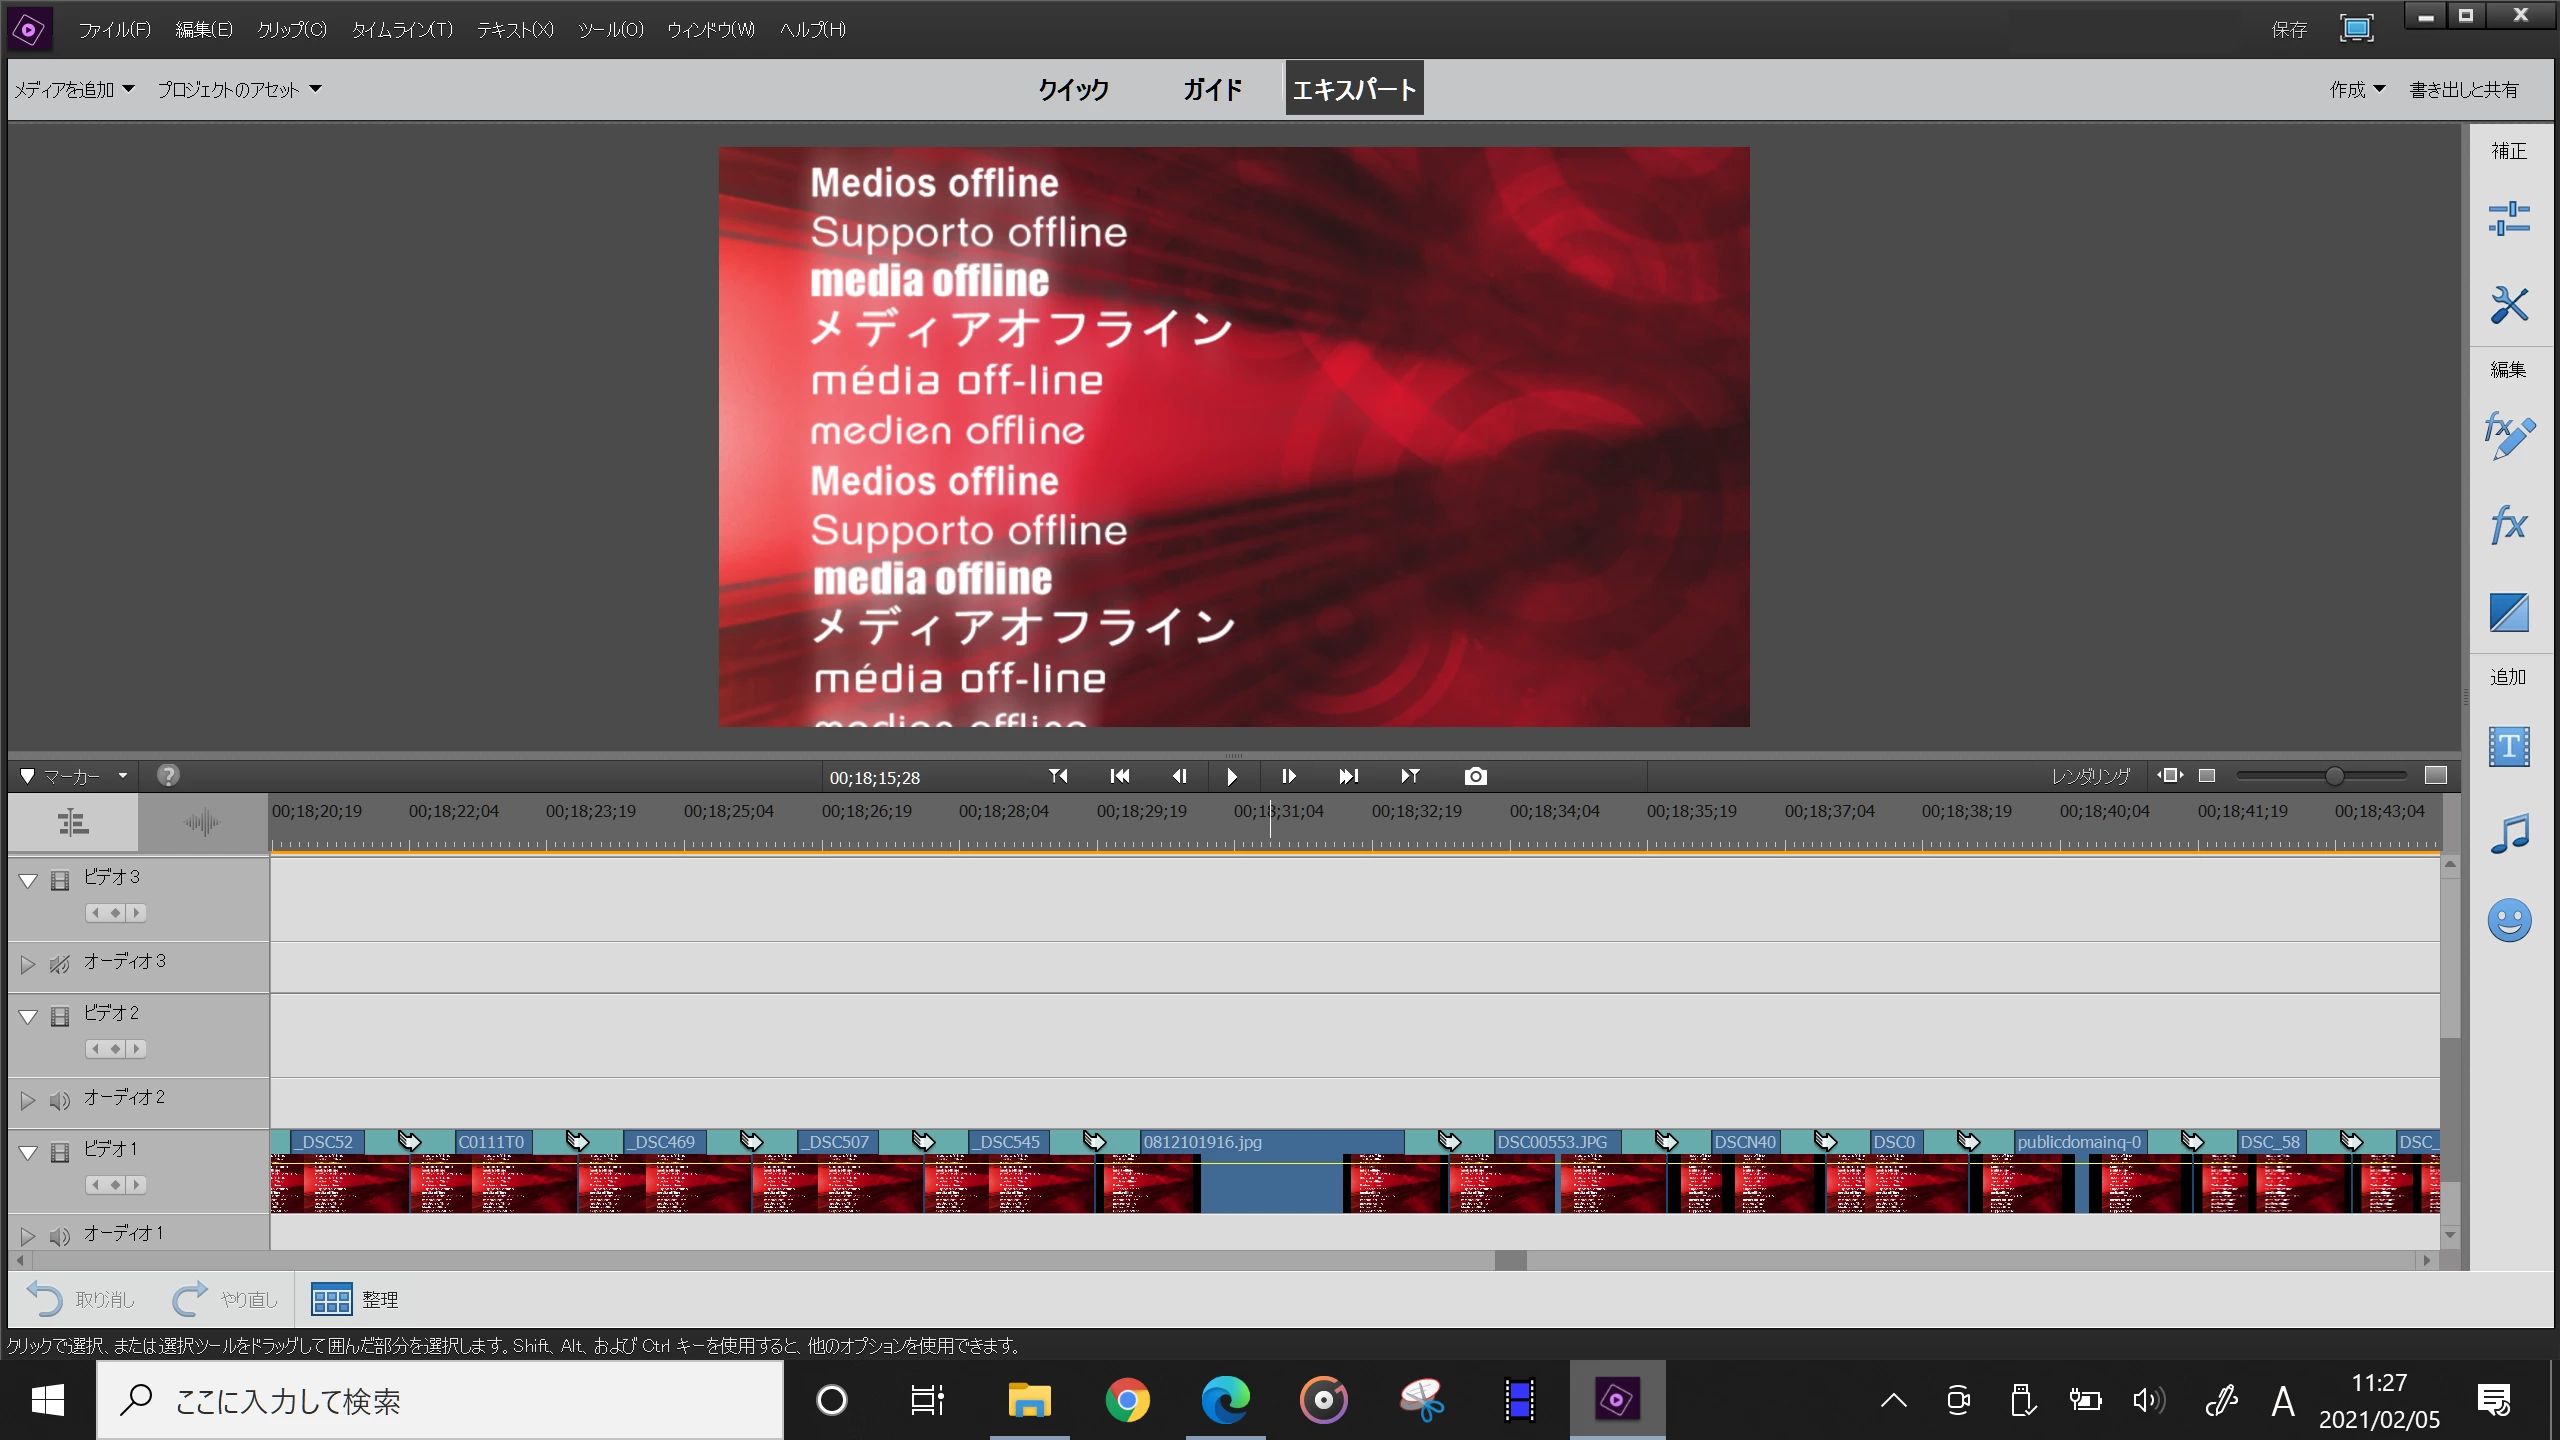This screenshot has width=2560, height=1440.
Task: Open the メディアを追加 dropdown
Action: click(x=74, y=90)
